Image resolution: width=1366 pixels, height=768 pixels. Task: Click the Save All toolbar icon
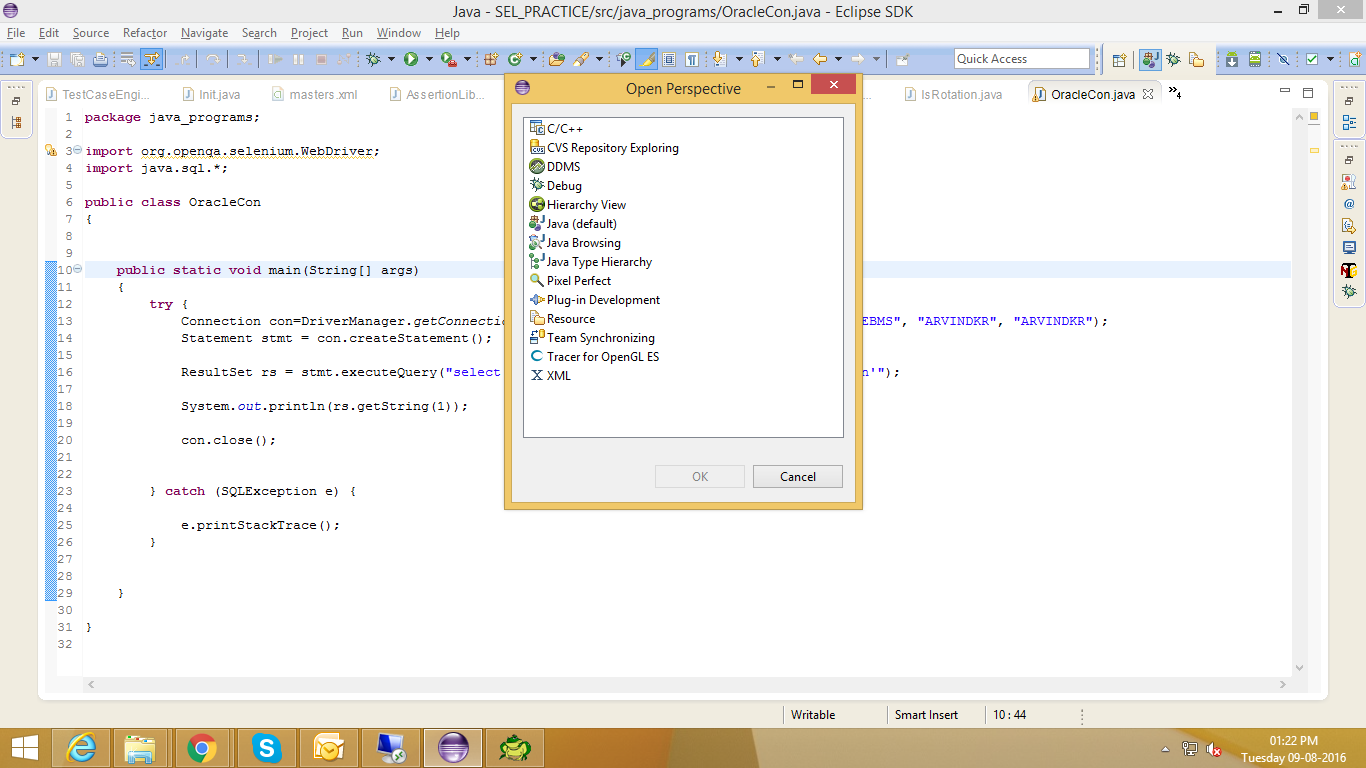[x=77, y=59]
